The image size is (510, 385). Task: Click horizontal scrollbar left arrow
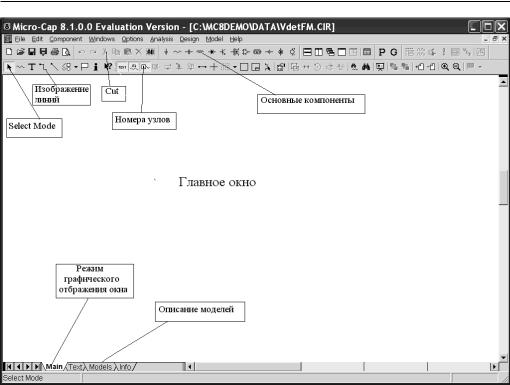190,367
